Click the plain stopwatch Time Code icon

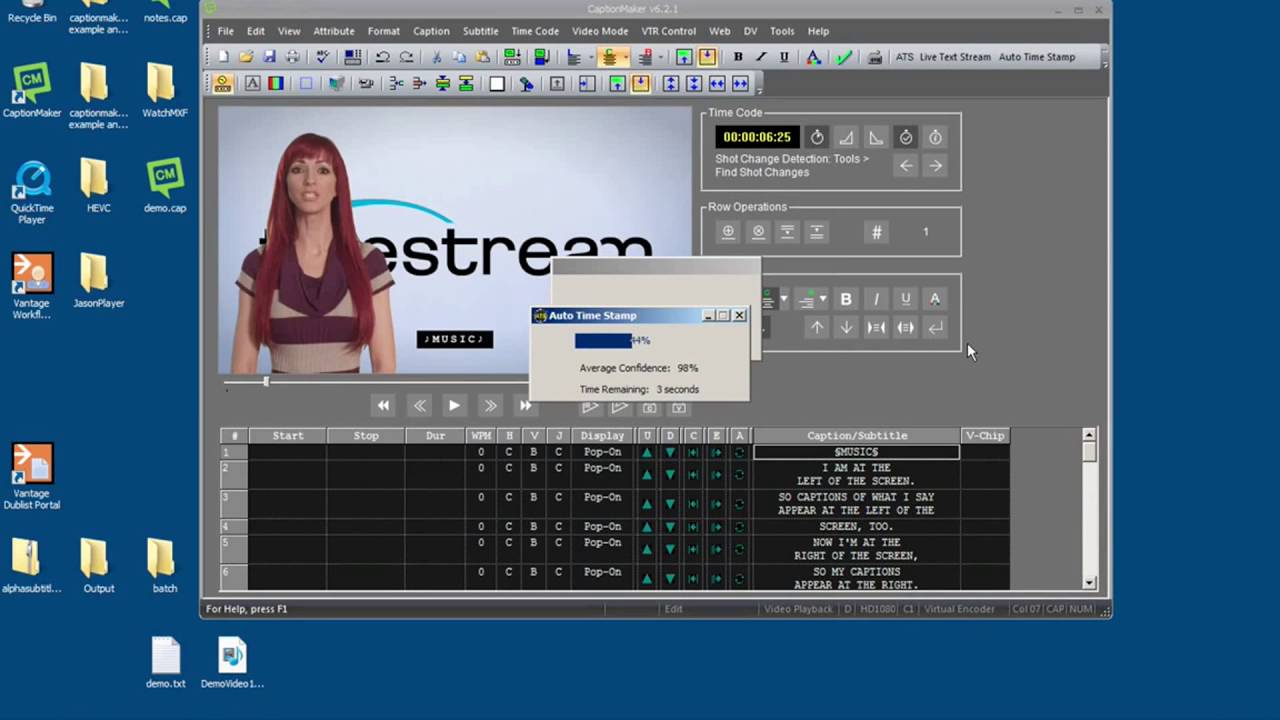click(817, 137)
